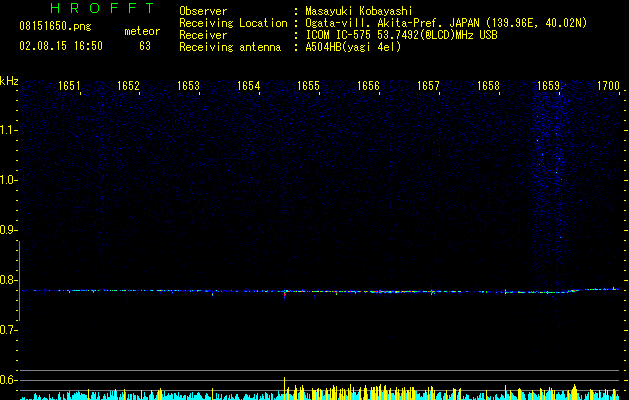Viewport: 629px width, 400px height.
Task: Click the 1.1 kHz axis label
Action: [7, 130]
